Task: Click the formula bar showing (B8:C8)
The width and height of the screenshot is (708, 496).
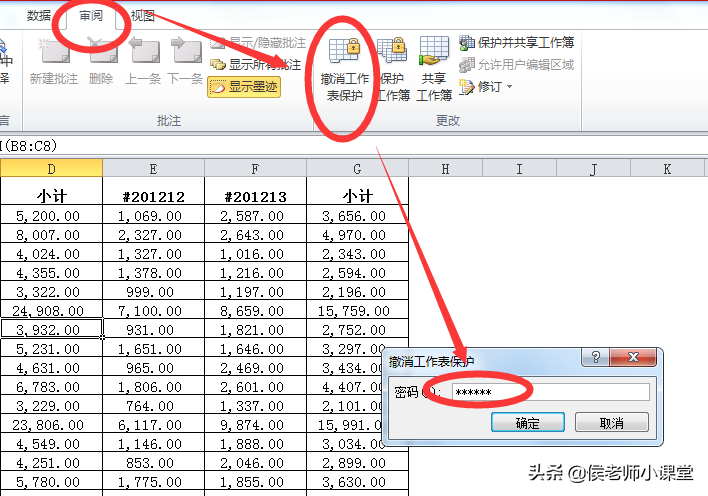Action: [354, 146]
